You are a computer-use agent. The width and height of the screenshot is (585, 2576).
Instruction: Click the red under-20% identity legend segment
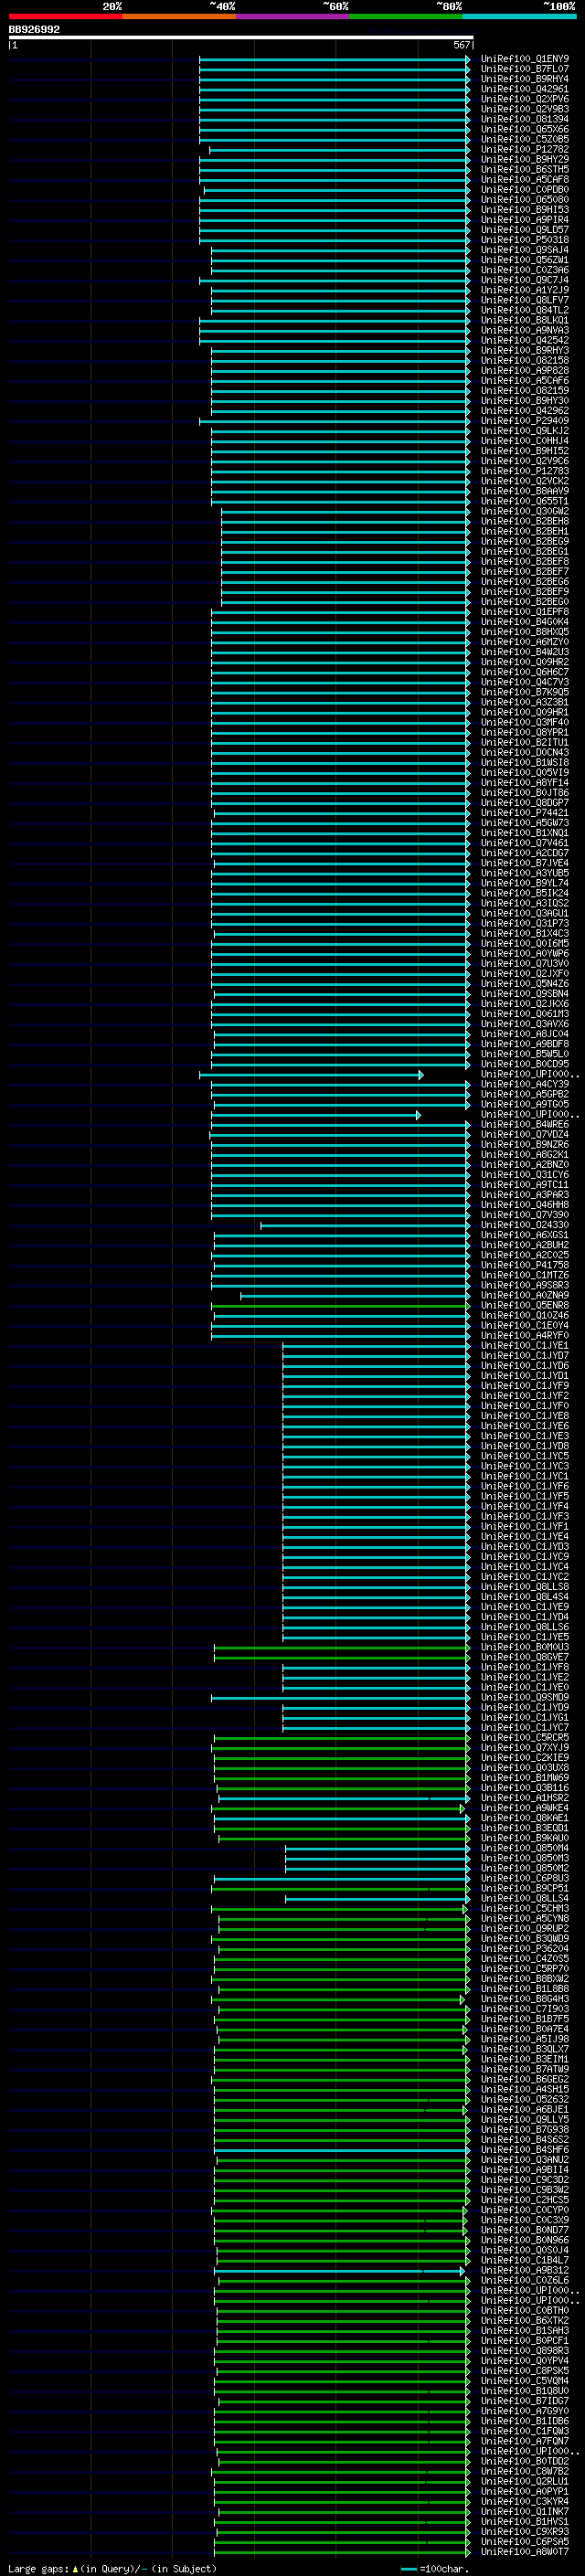(x=65, y=16)
